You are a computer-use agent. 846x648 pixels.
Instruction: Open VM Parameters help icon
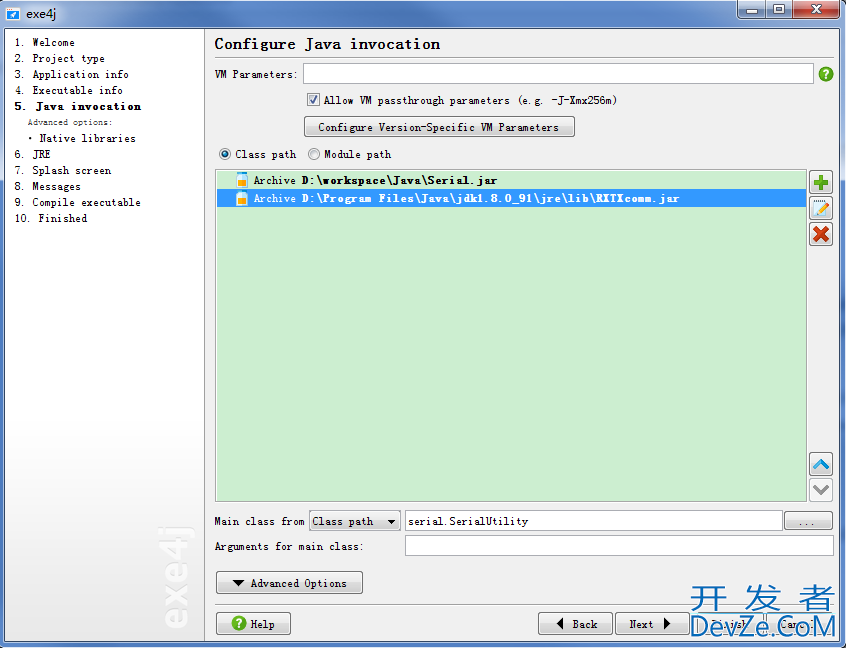coord(825,74)
